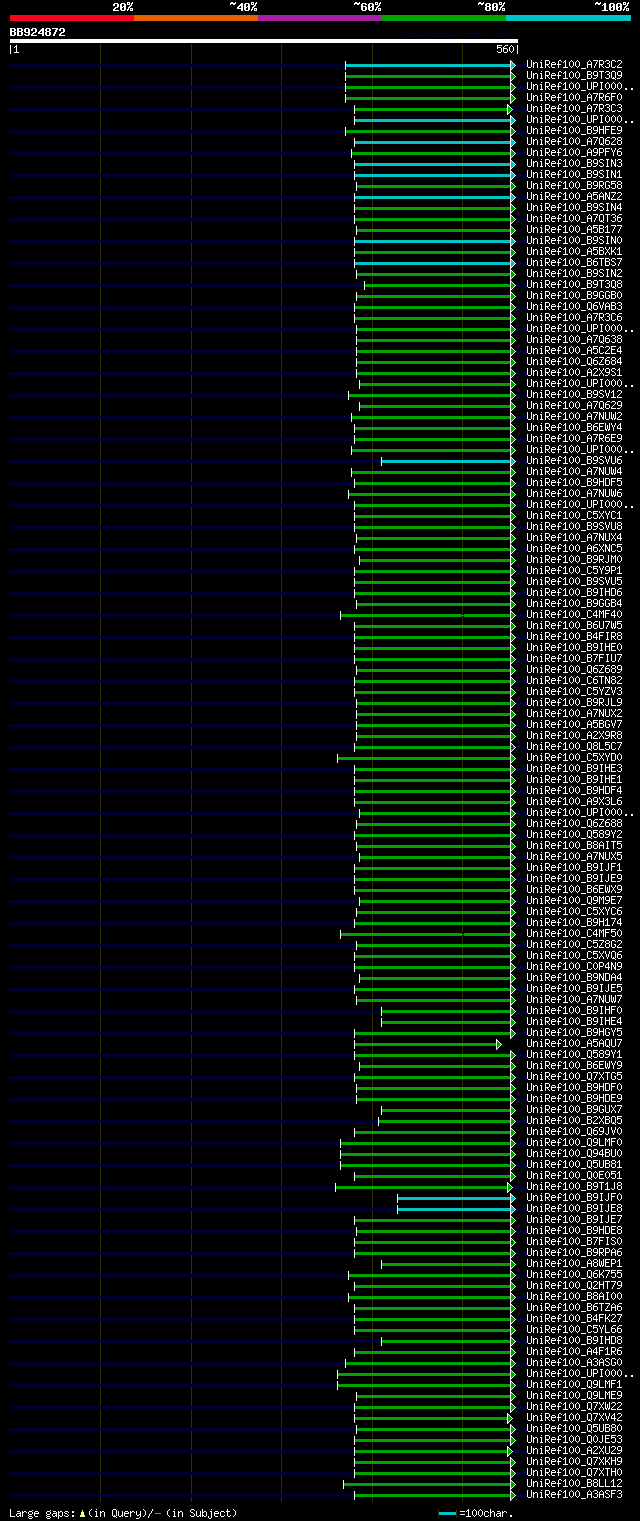The width and height of the screenshot is (640, 1521).
Task: Choose the UniRef100_B9SV12 hit label
Action: 574,395
